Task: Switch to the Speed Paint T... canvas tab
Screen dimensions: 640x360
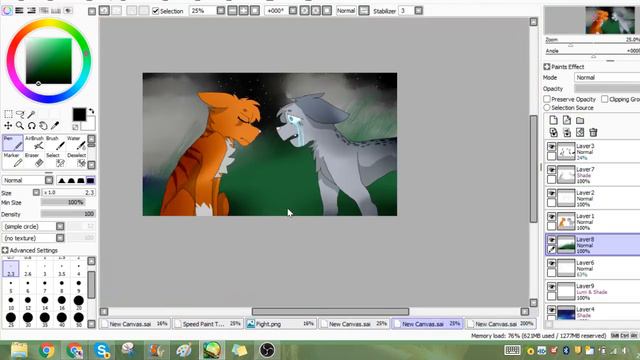Action: (208, 324)
